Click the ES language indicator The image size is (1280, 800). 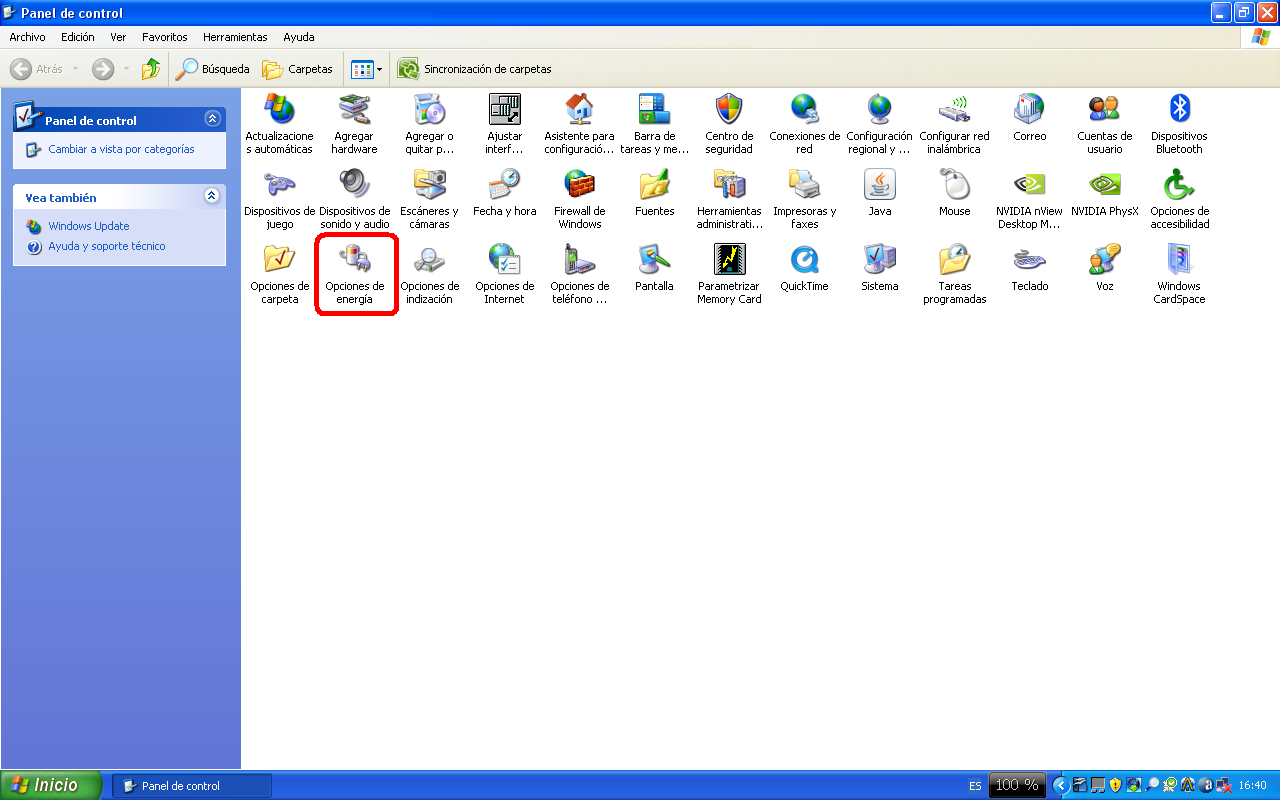[x=975, y=786]
